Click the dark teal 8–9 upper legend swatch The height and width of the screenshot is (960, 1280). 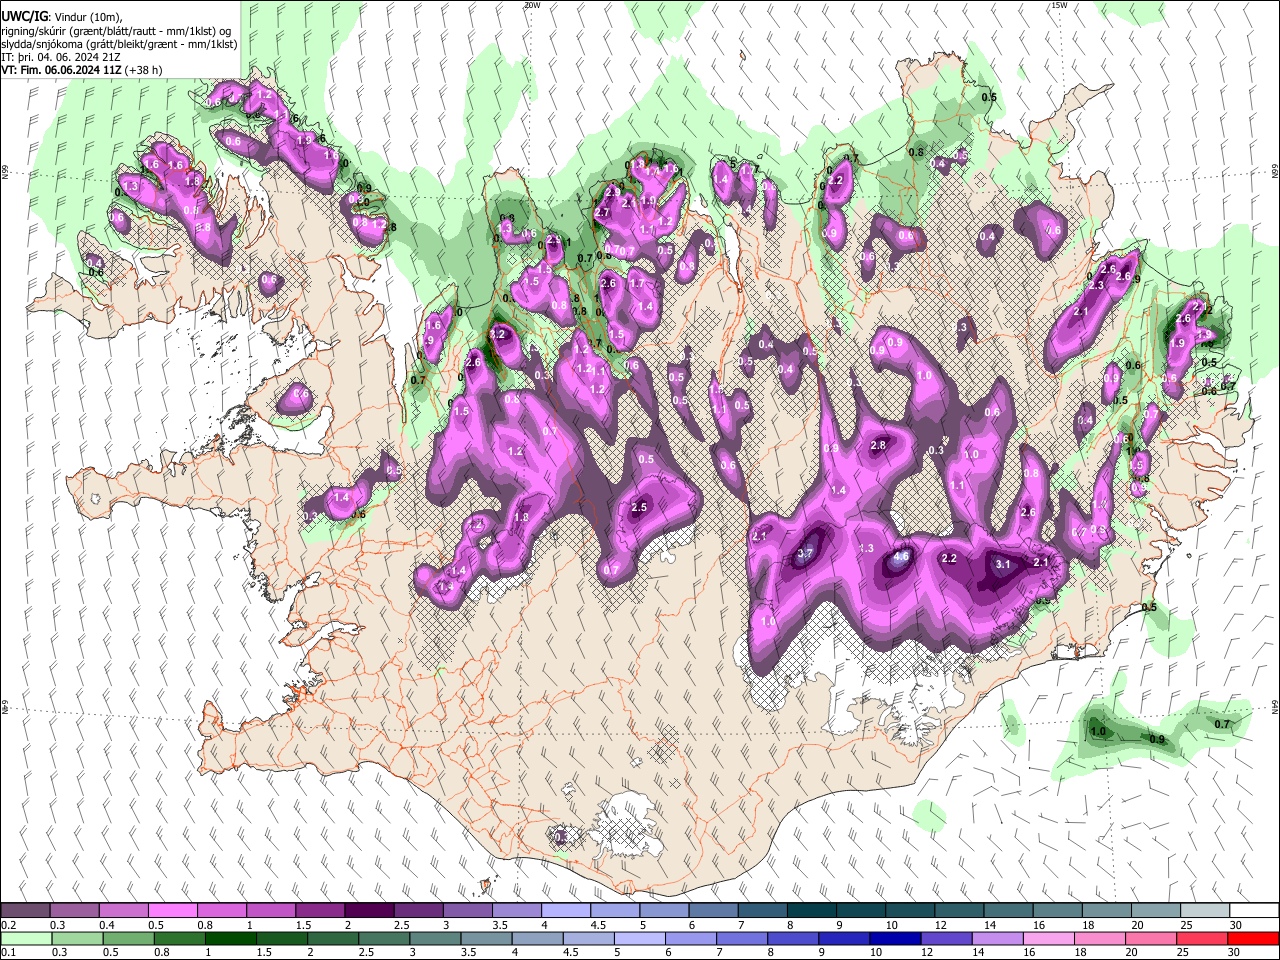coord(812,911)
